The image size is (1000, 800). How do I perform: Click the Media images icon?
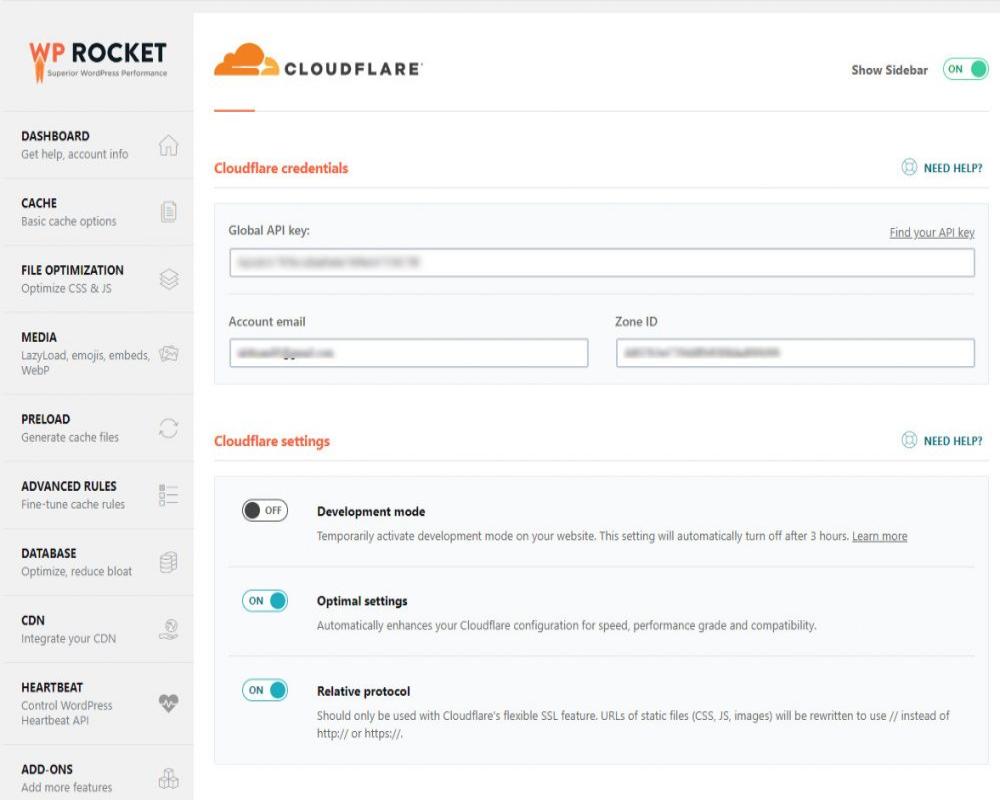[x=169, y=354]
